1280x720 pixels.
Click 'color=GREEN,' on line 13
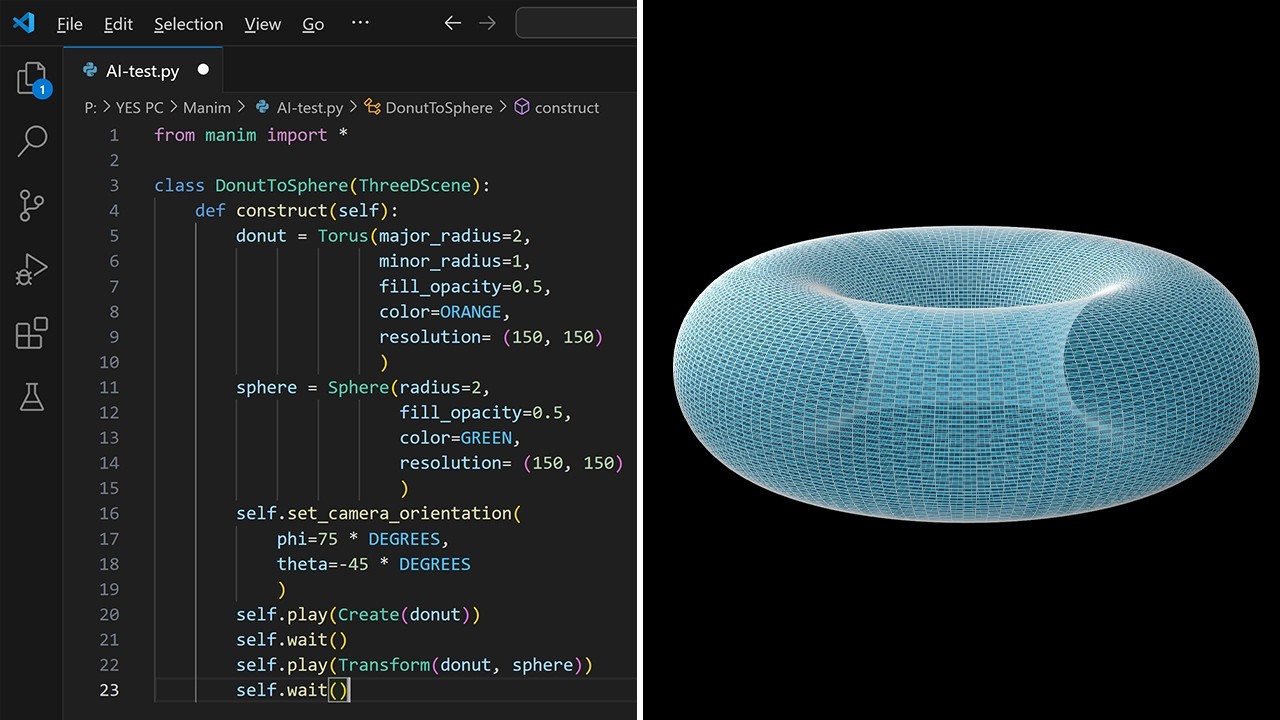point(460,437)
